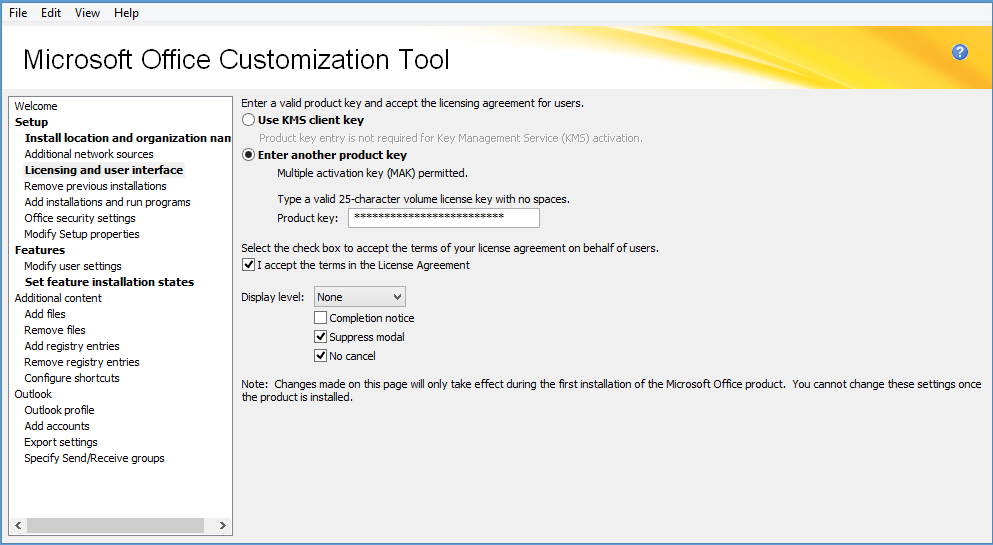Screen dimensions: 993x545
Task: Open the Display level dropdown
Action: (x=360, y=297)
